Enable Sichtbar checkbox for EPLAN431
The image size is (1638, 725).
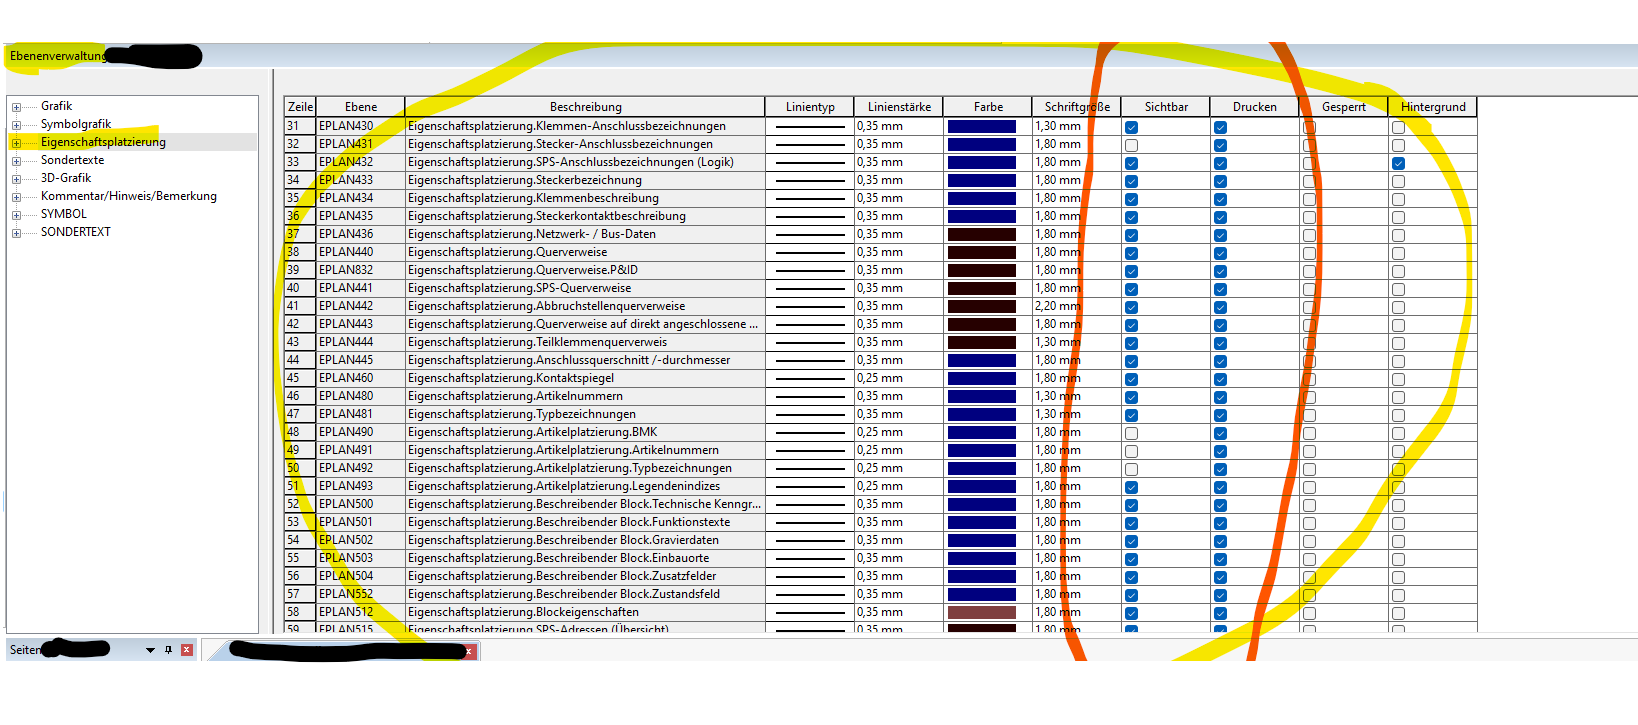[x=1131, y=145]
